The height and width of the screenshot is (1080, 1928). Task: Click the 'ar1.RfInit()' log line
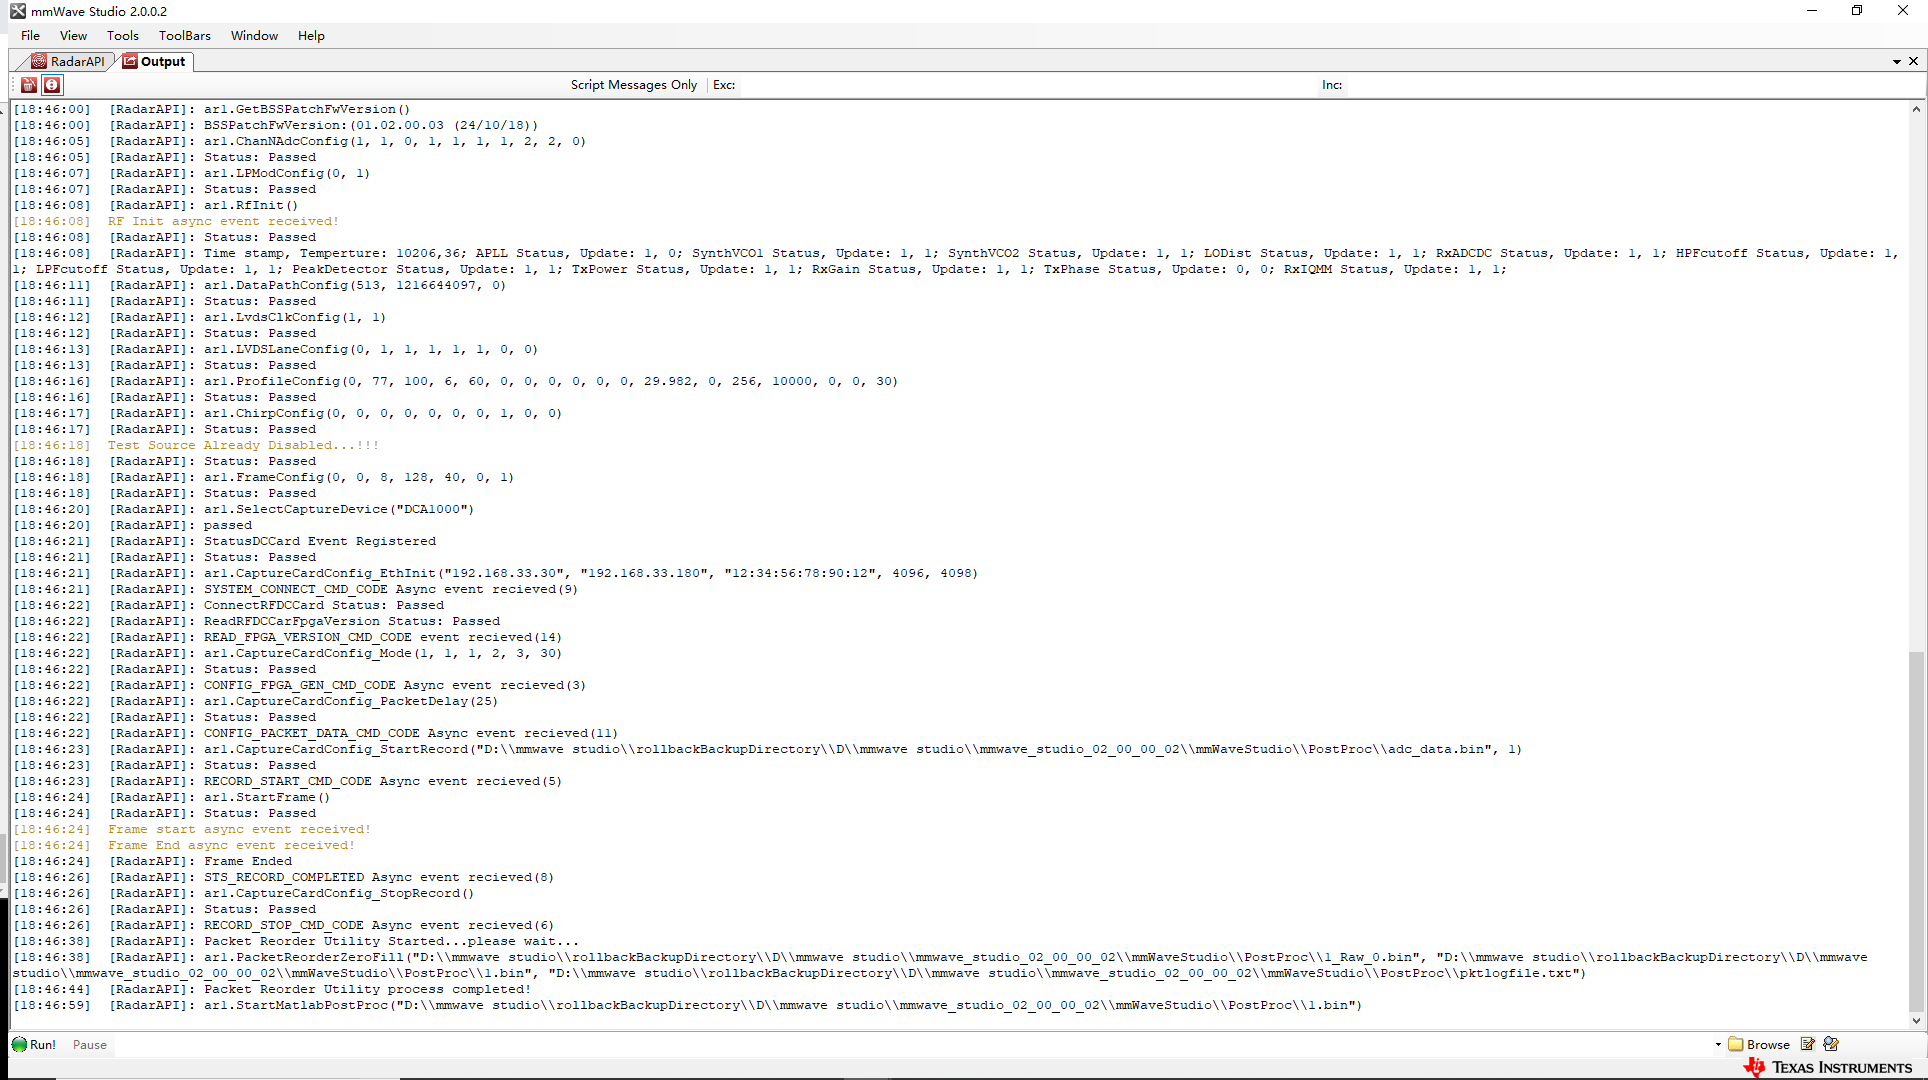[x=251, y=205]
